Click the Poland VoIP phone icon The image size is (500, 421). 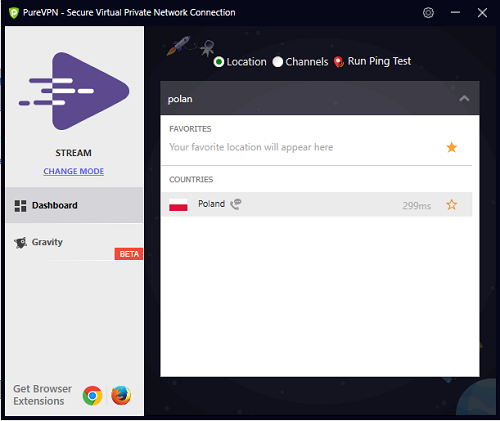pos(236,204)
